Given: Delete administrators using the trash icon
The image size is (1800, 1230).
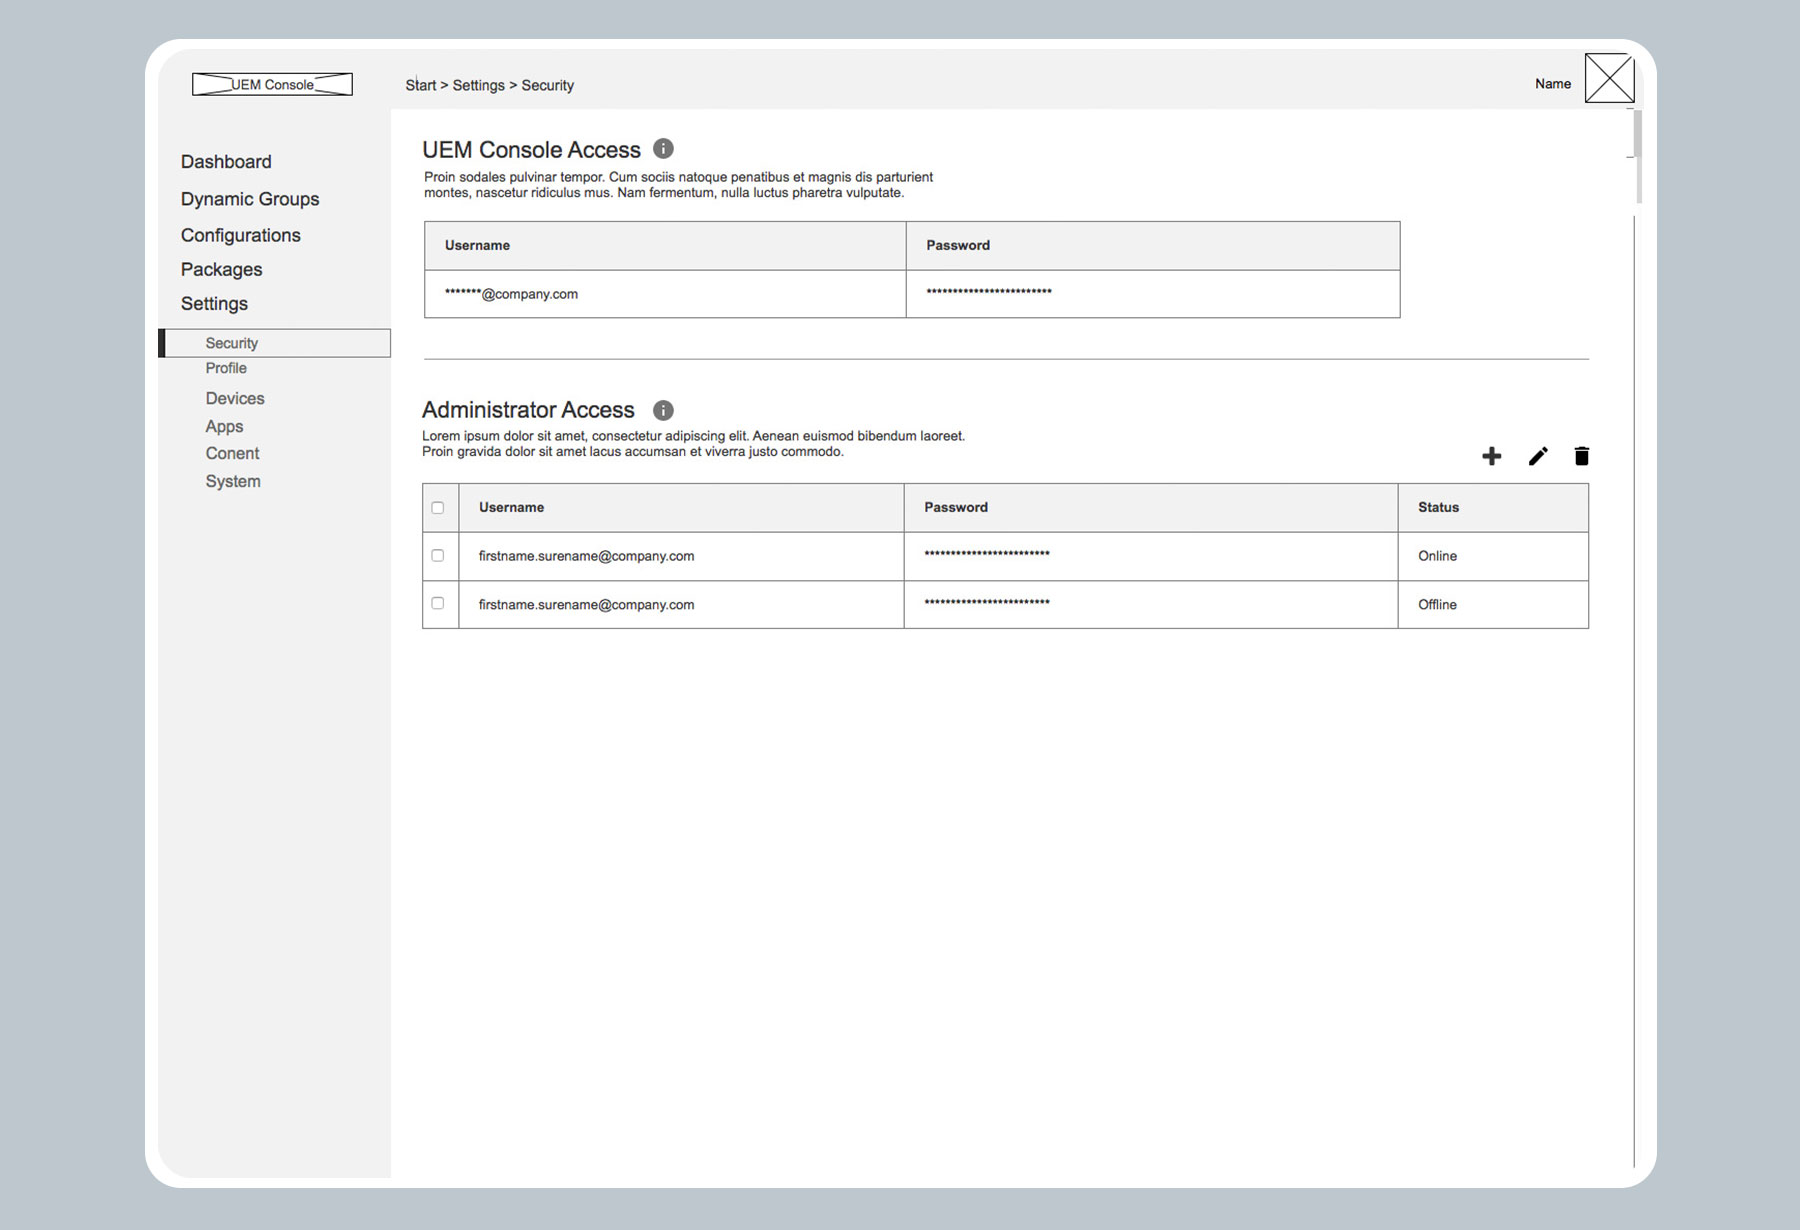Looking at the screenshot, I should click(1581, 456).
